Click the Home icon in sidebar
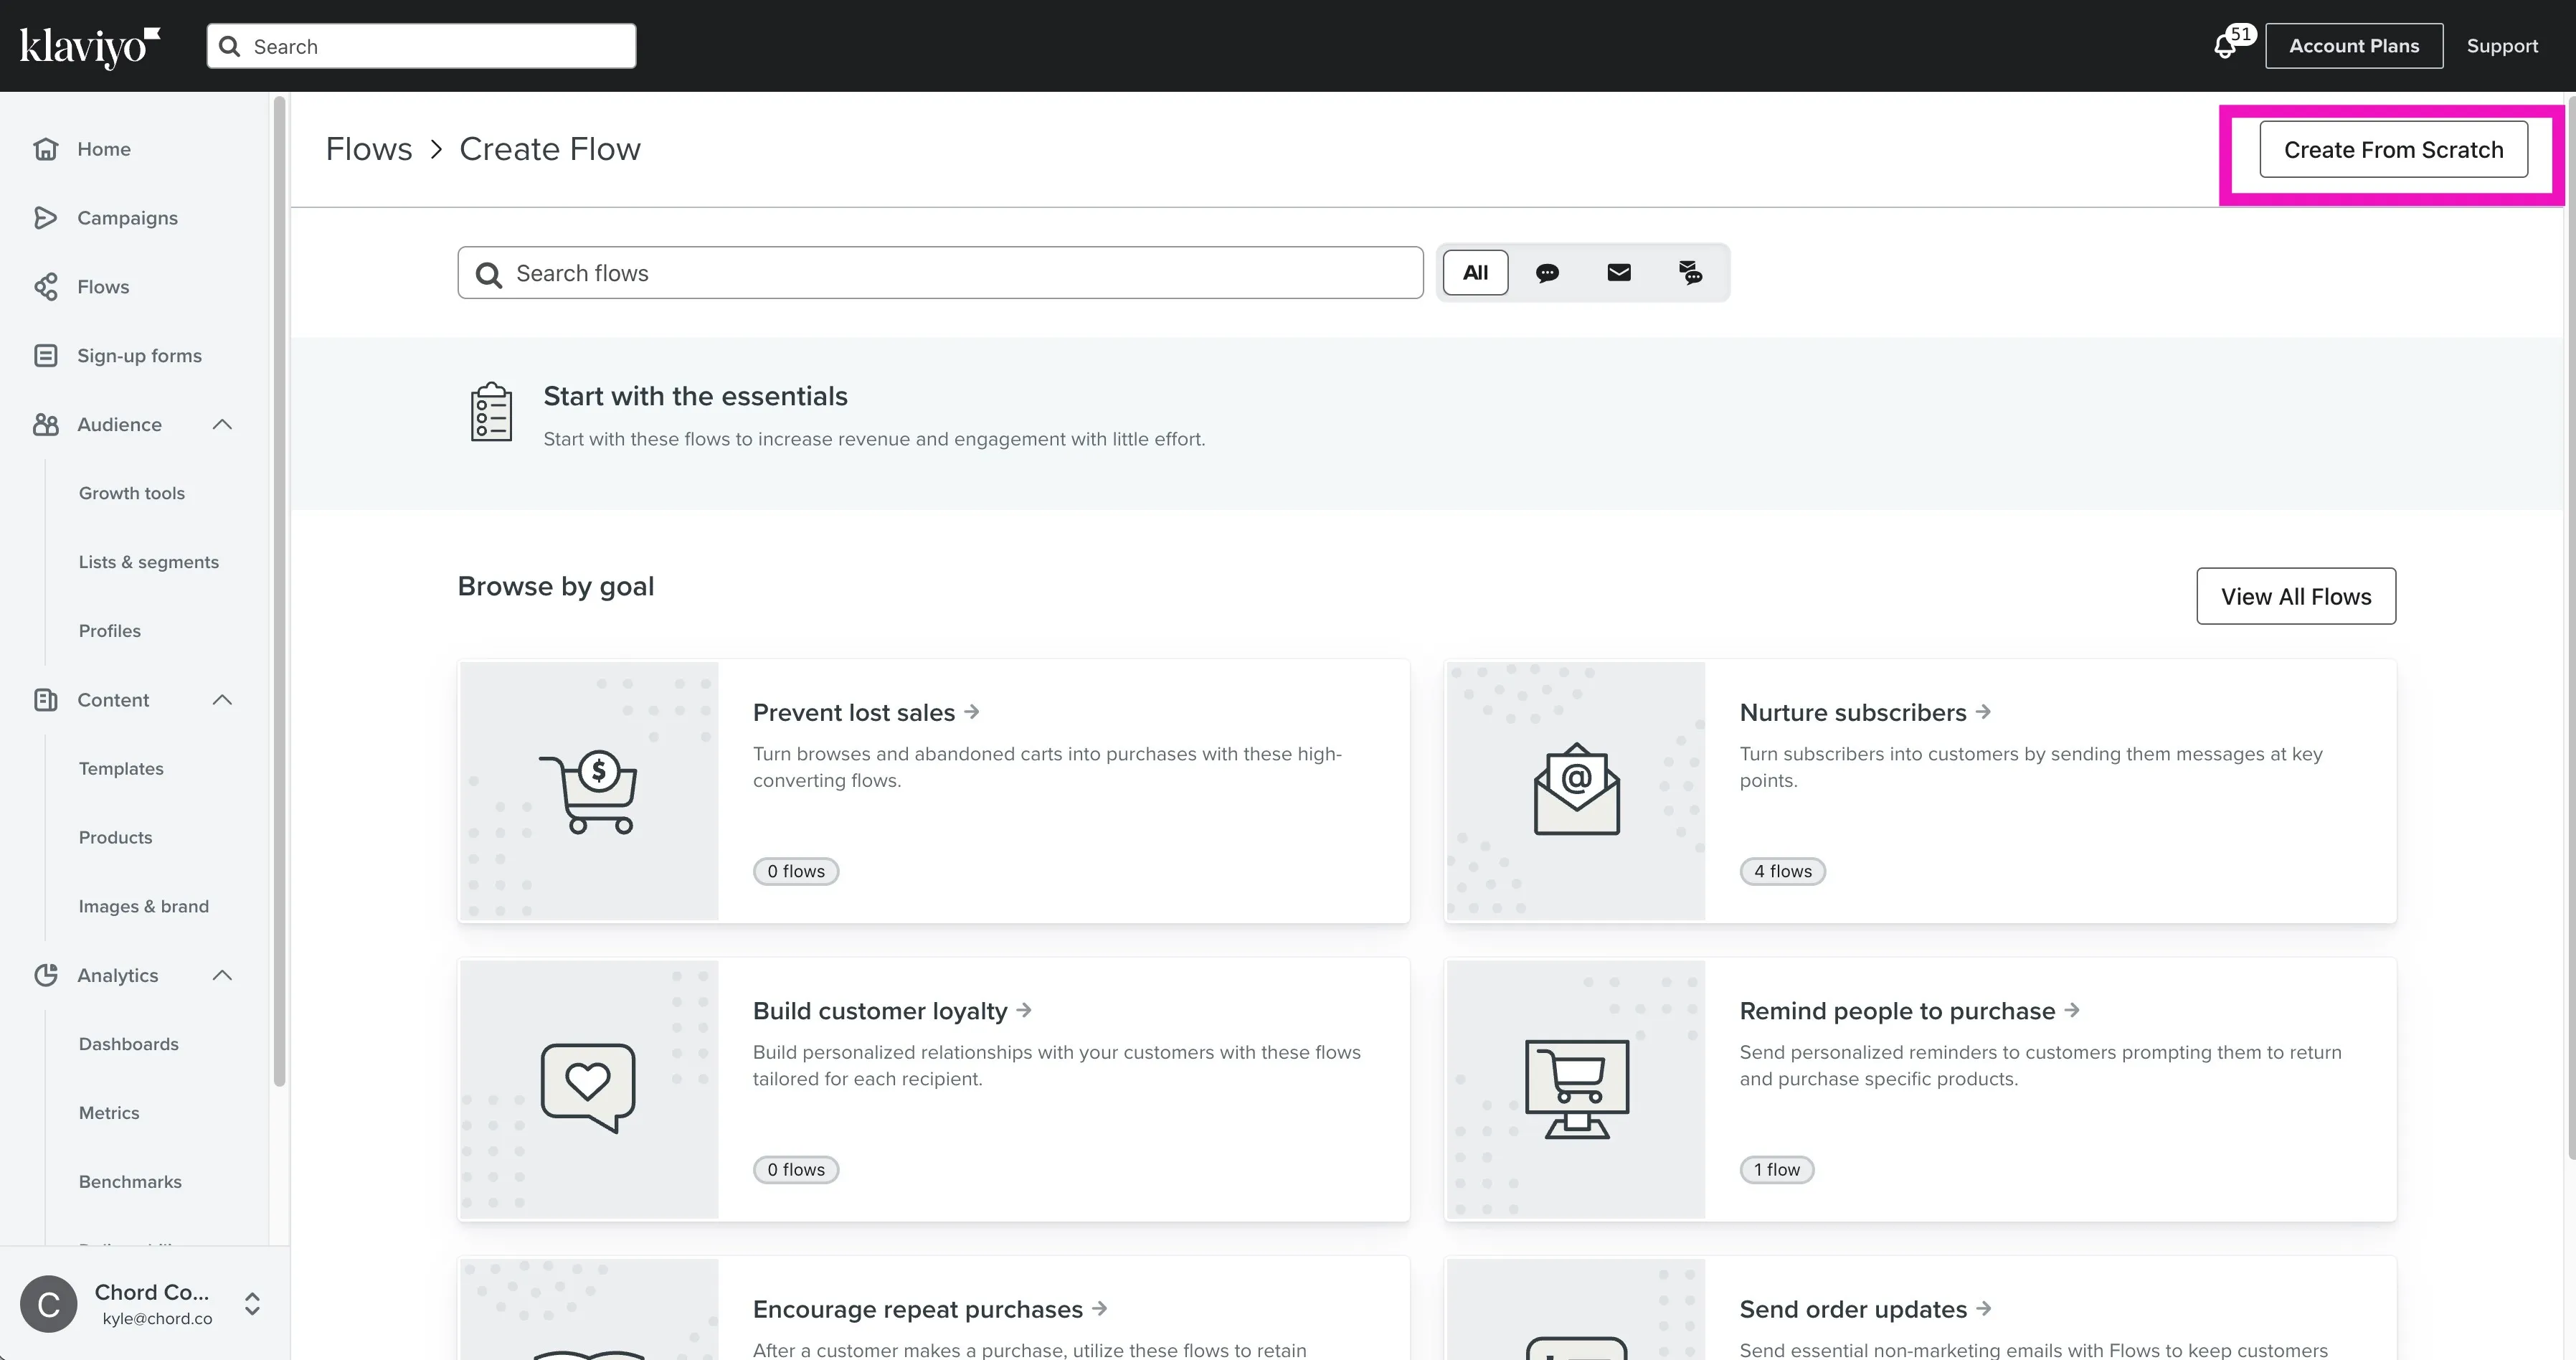 coord(46,149)
